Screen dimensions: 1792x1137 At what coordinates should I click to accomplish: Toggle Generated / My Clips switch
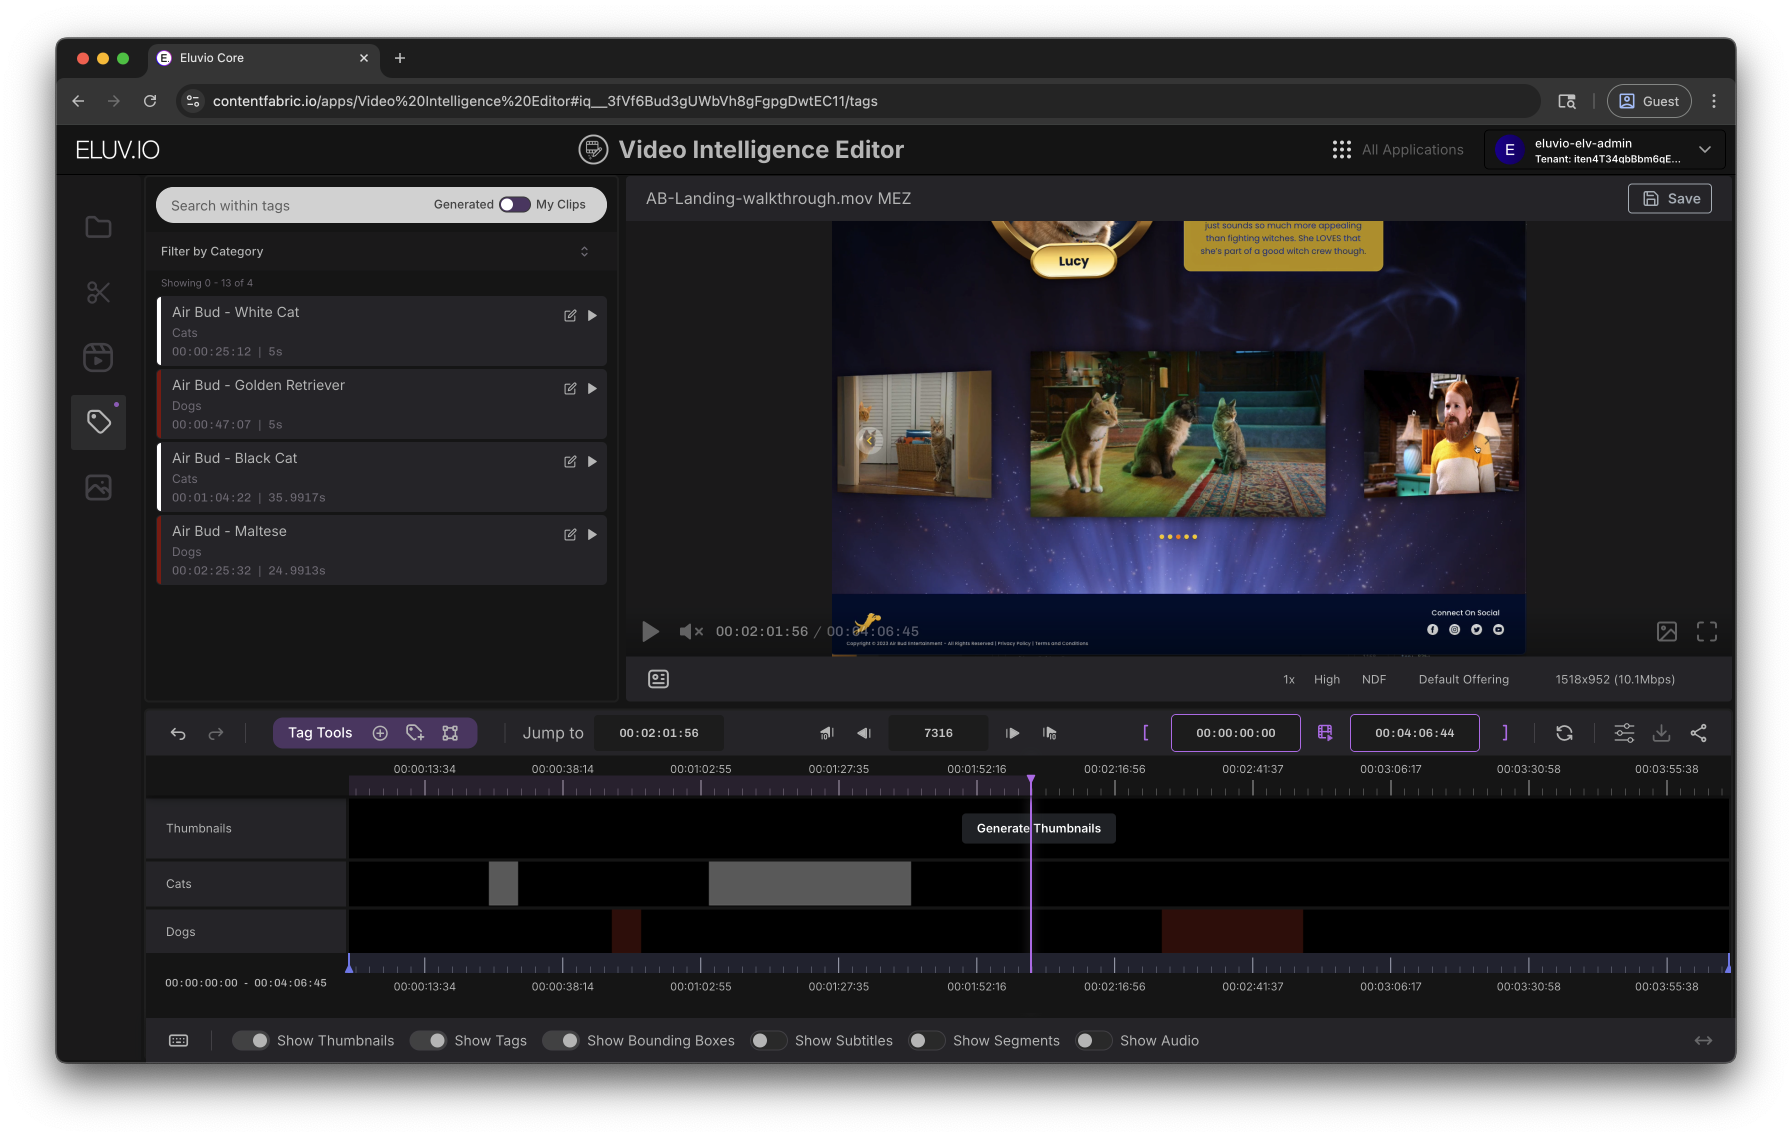point(514,204)
